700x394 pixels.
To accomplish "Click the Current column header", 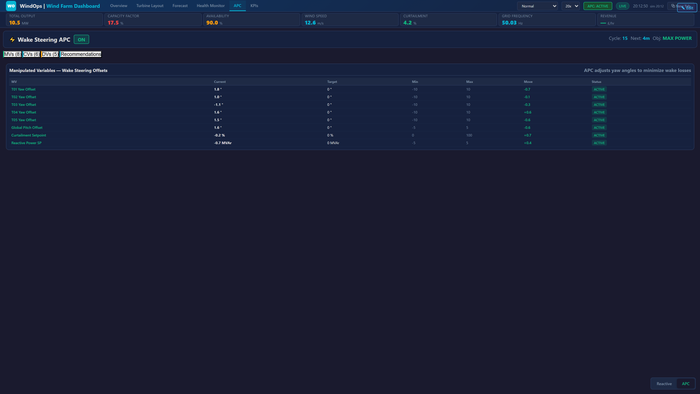I will (220, 82).
